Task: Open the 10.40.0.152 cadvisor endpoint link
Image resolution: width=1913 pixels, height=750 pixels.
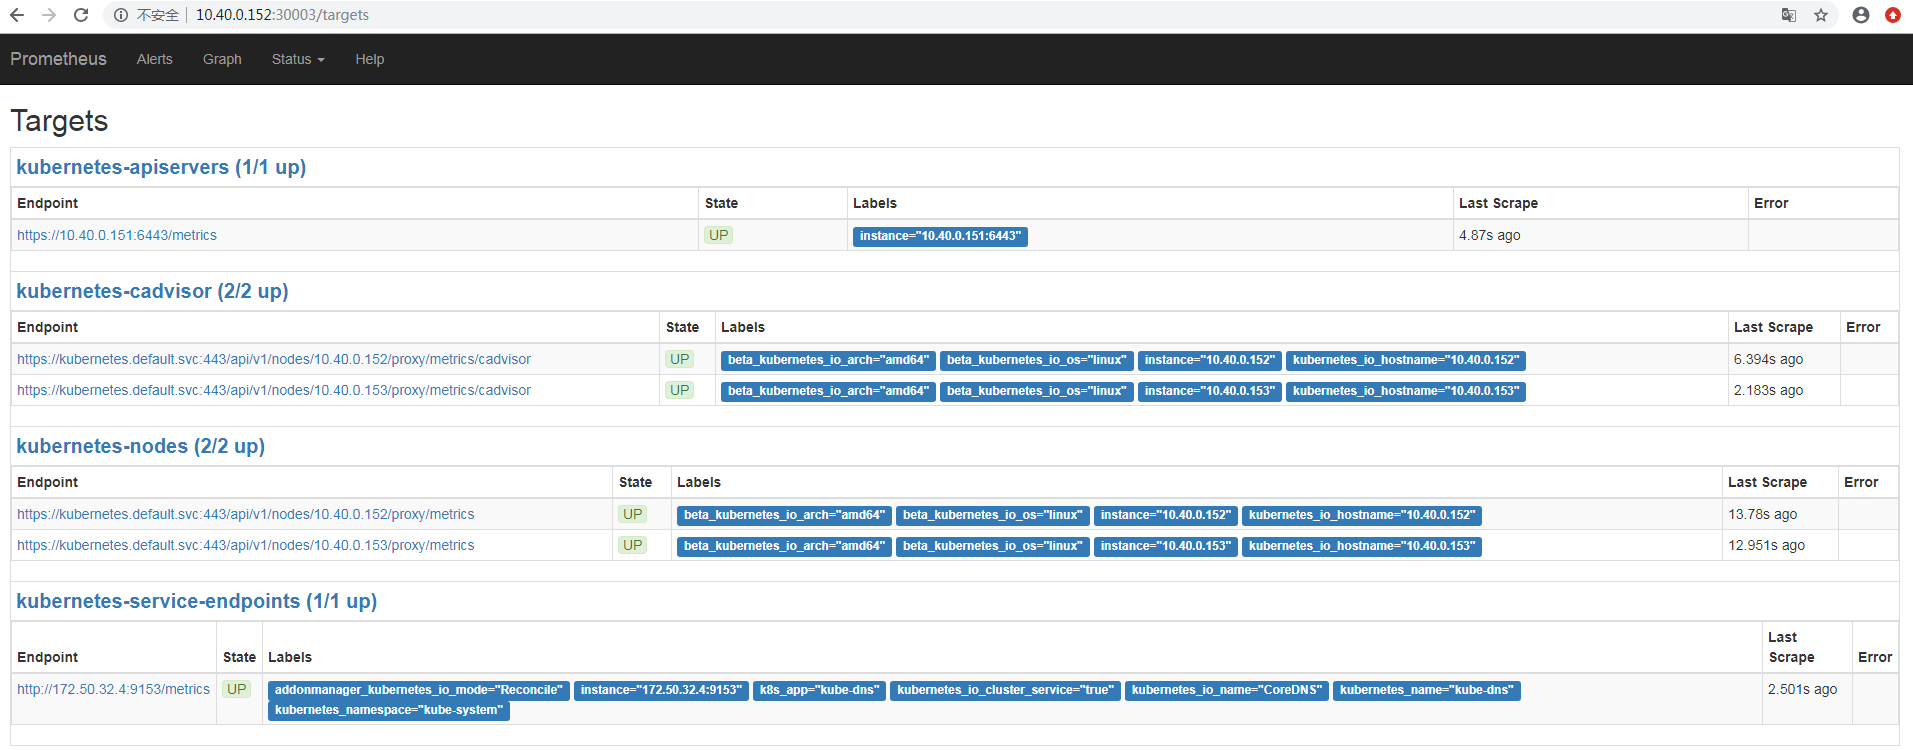Action: (274, 359)
